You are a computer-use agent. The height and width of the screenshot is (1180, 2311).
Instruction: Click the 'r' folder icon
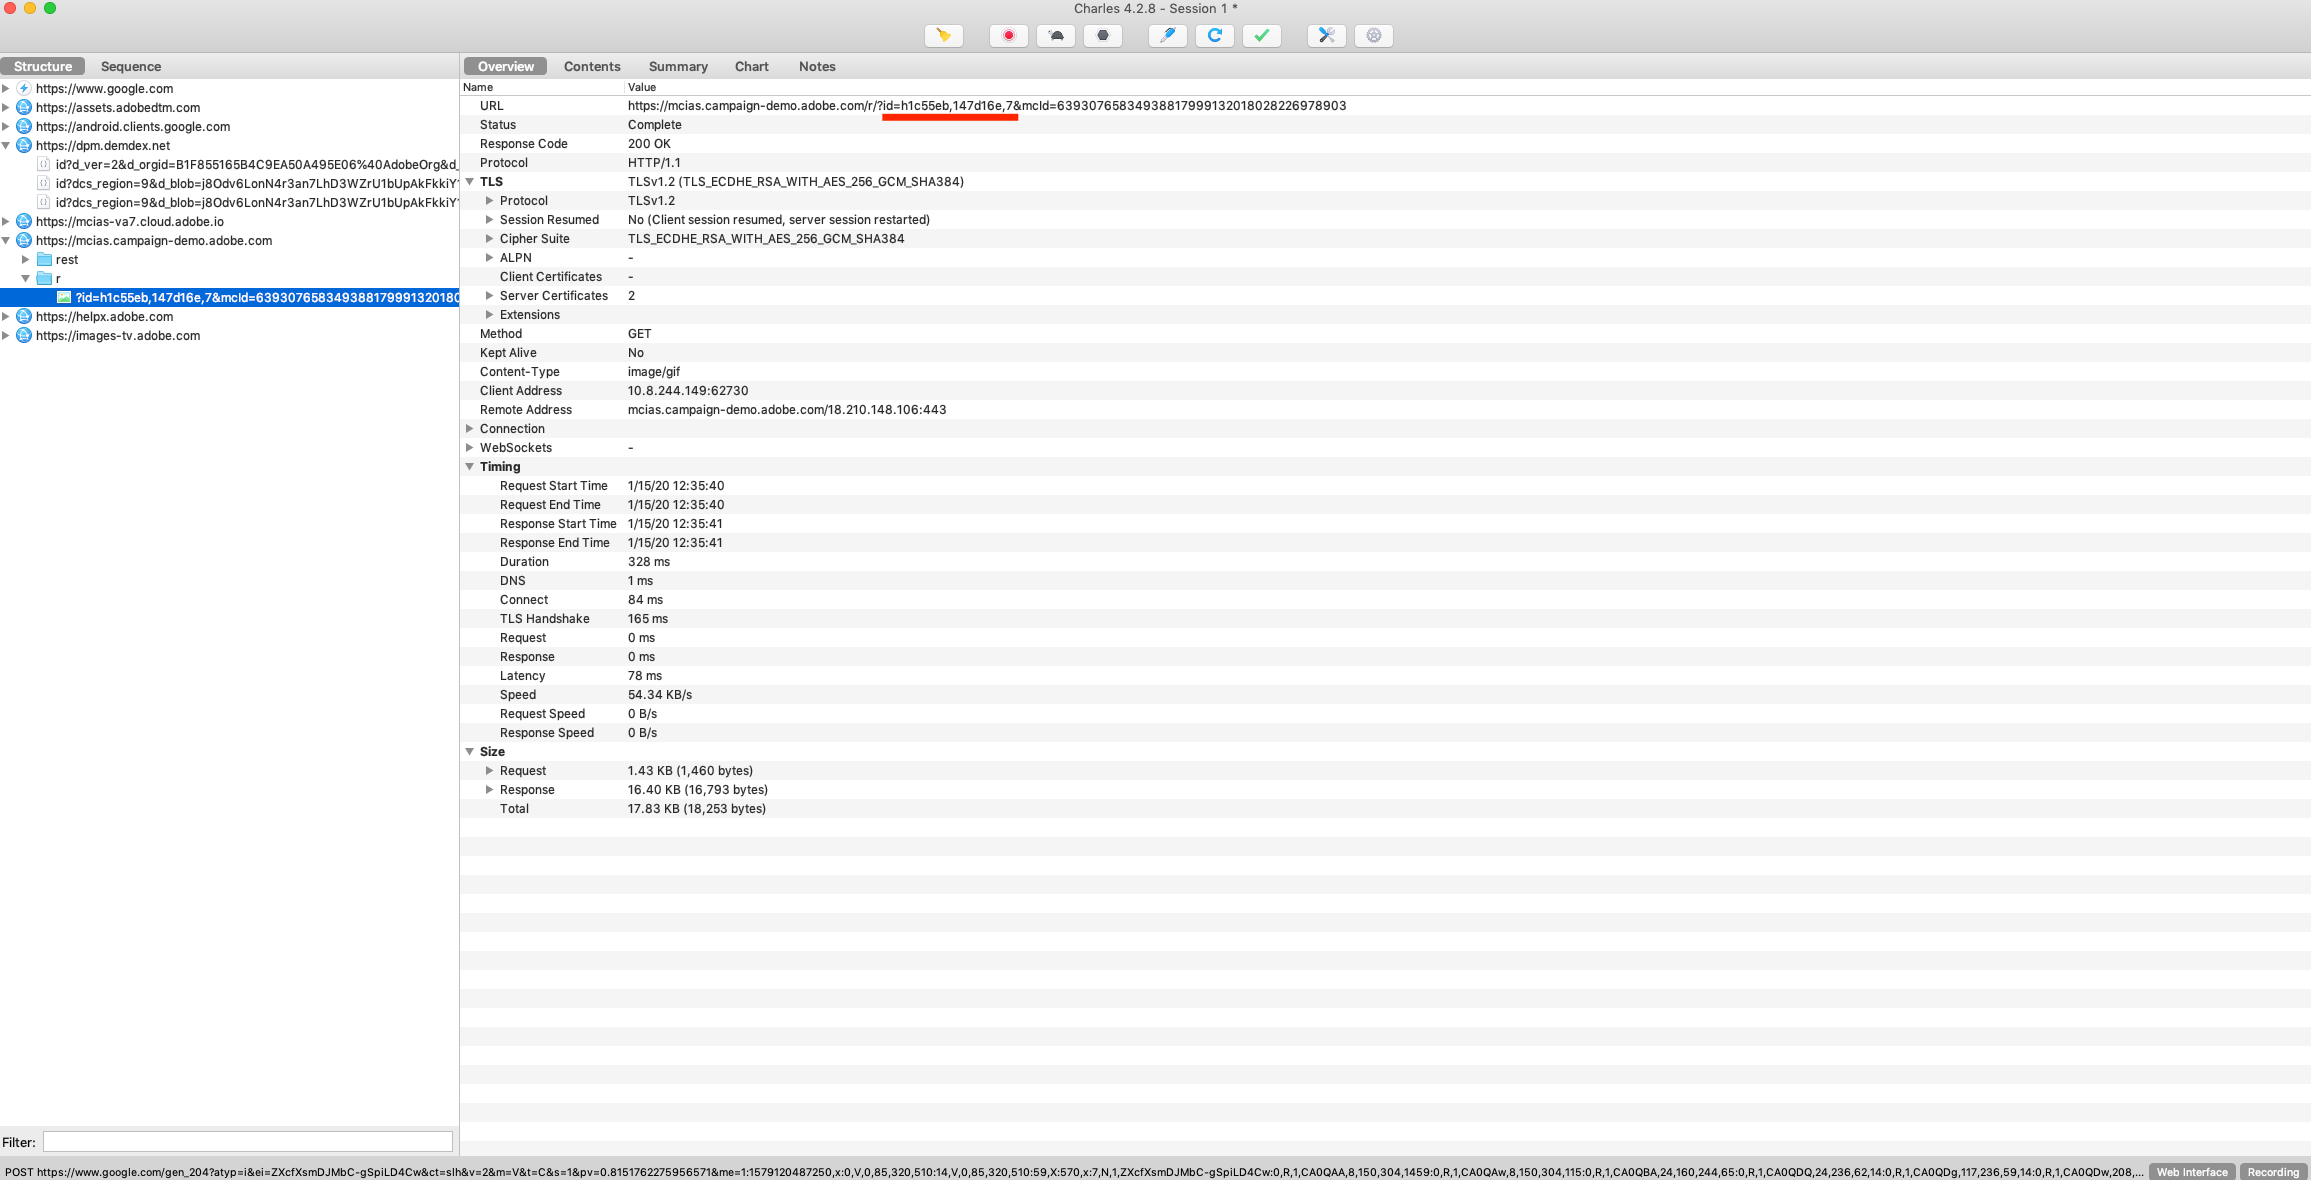[44, 278]
